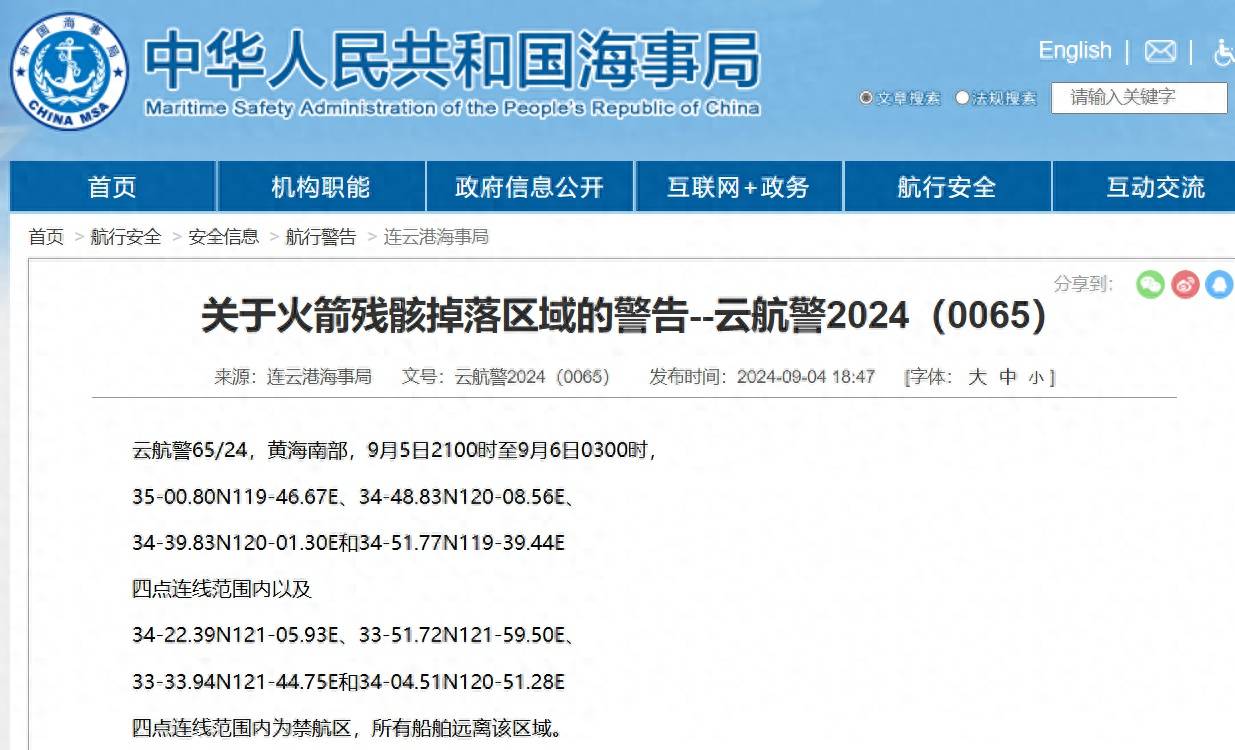The width and height of the screenshot is (1235, 750).
Task: Open the mail envelope icon
Action: pyautogui.click(x=1160, y=51)
